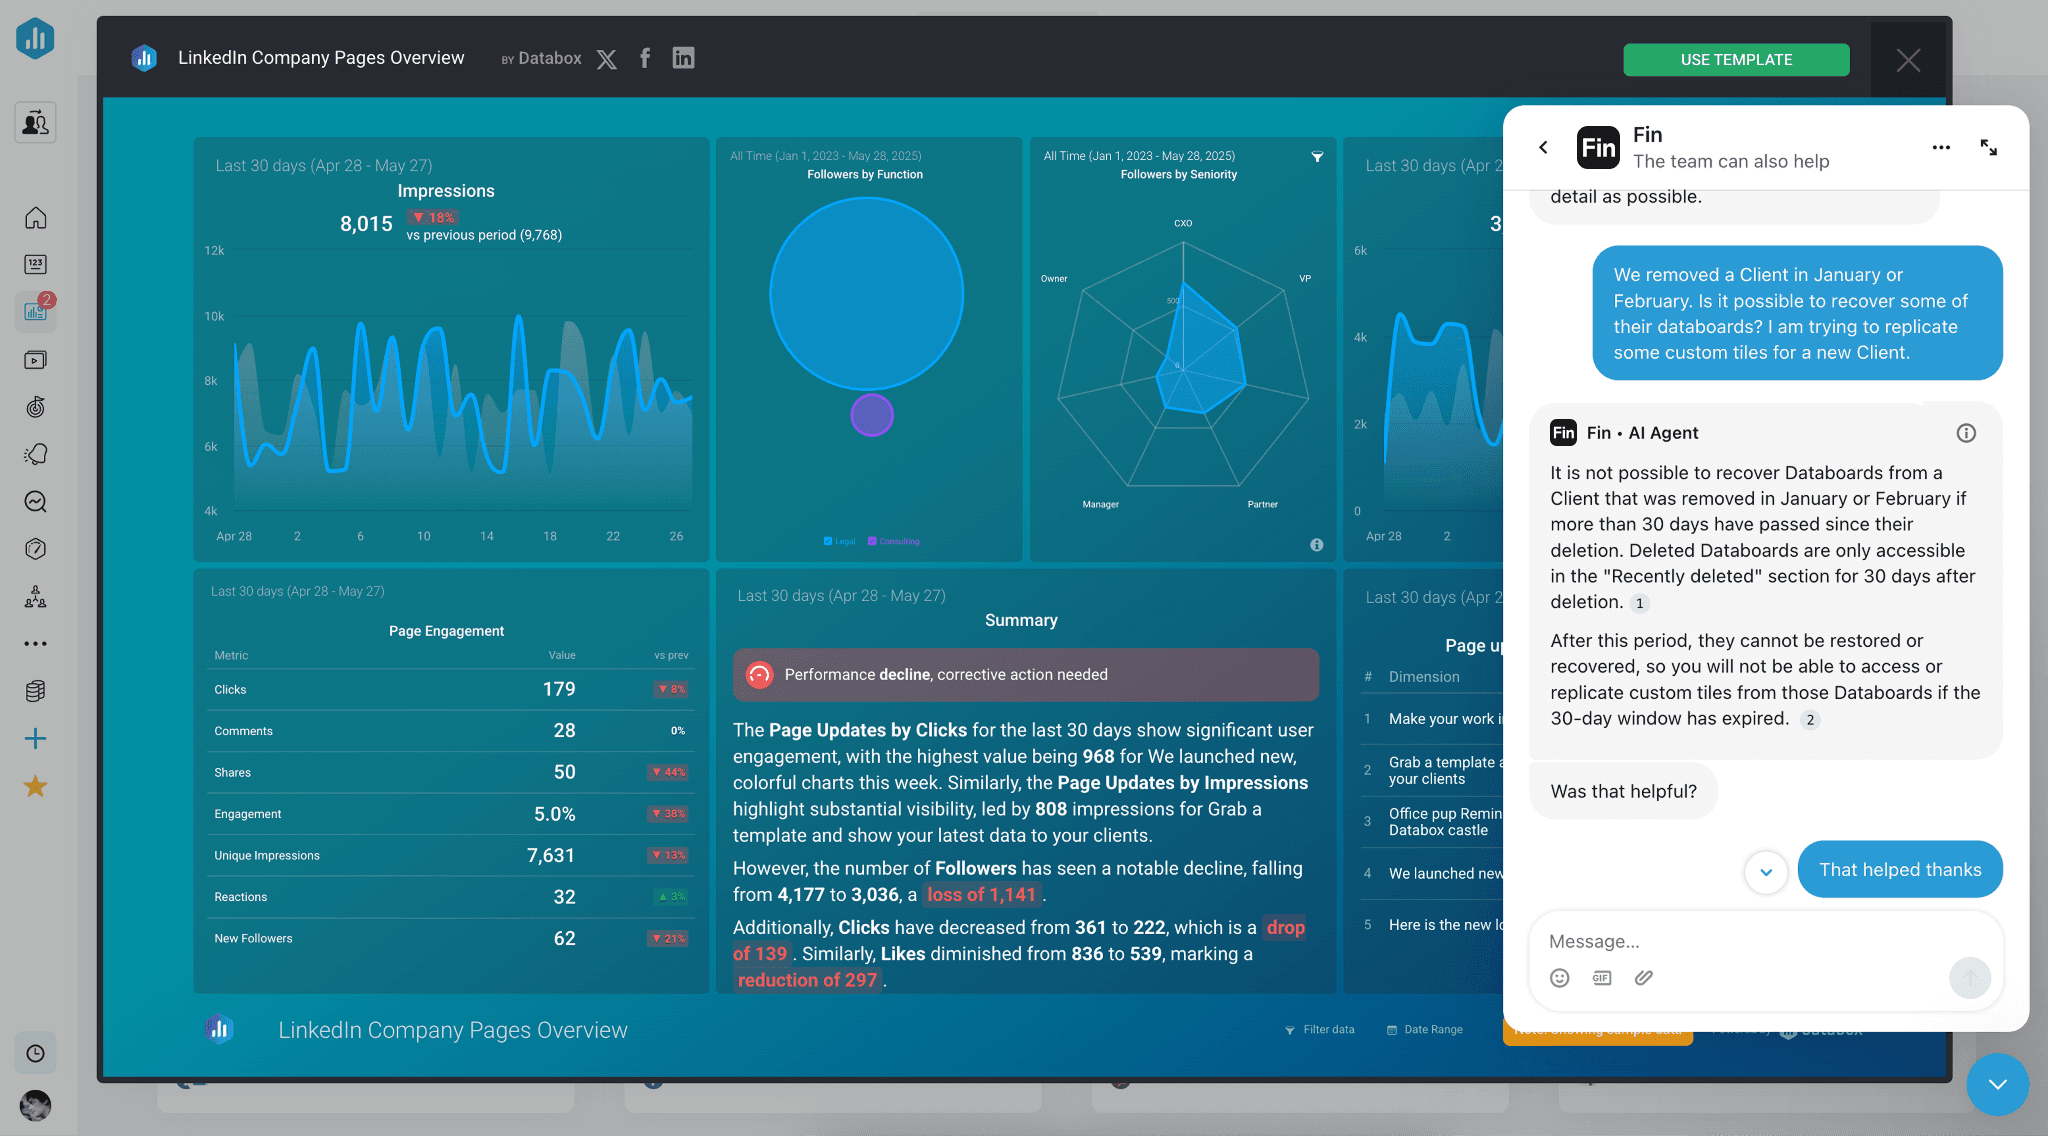The image size is (2048, 1136).
Task: Open the clock history sidebar icon
Action: pyautogui.click(x=35, y=1053)
